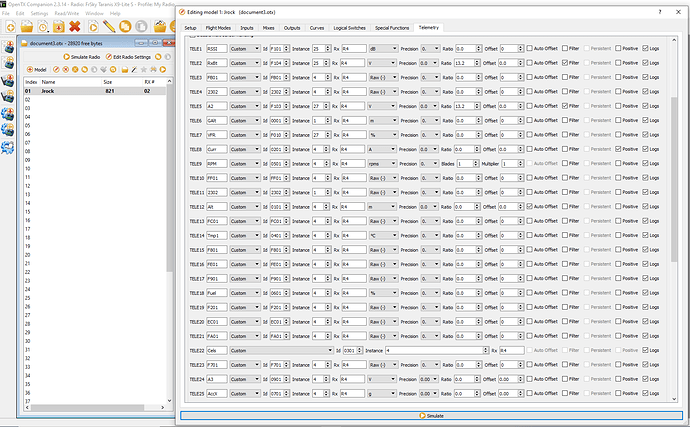Open TELE1 RSSI dB unit dropdown
The height and width of the screenshot is (427, 690).
[x=383, y=48]
